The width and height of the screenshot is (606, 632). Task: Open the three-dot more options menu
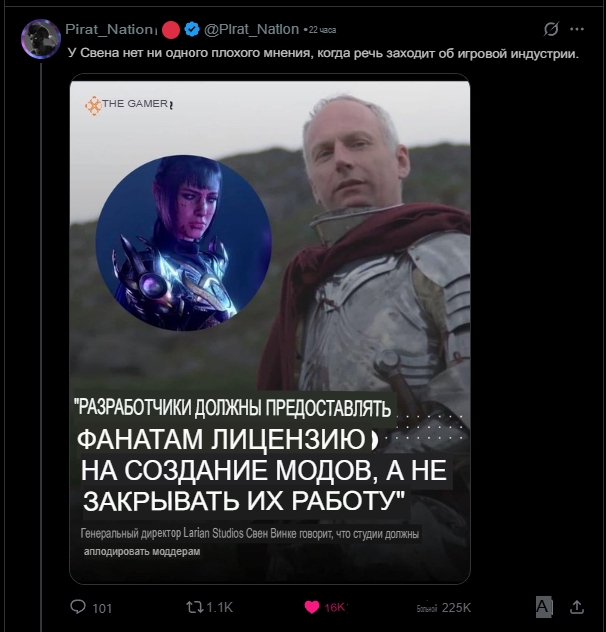(x=577, y=29)
